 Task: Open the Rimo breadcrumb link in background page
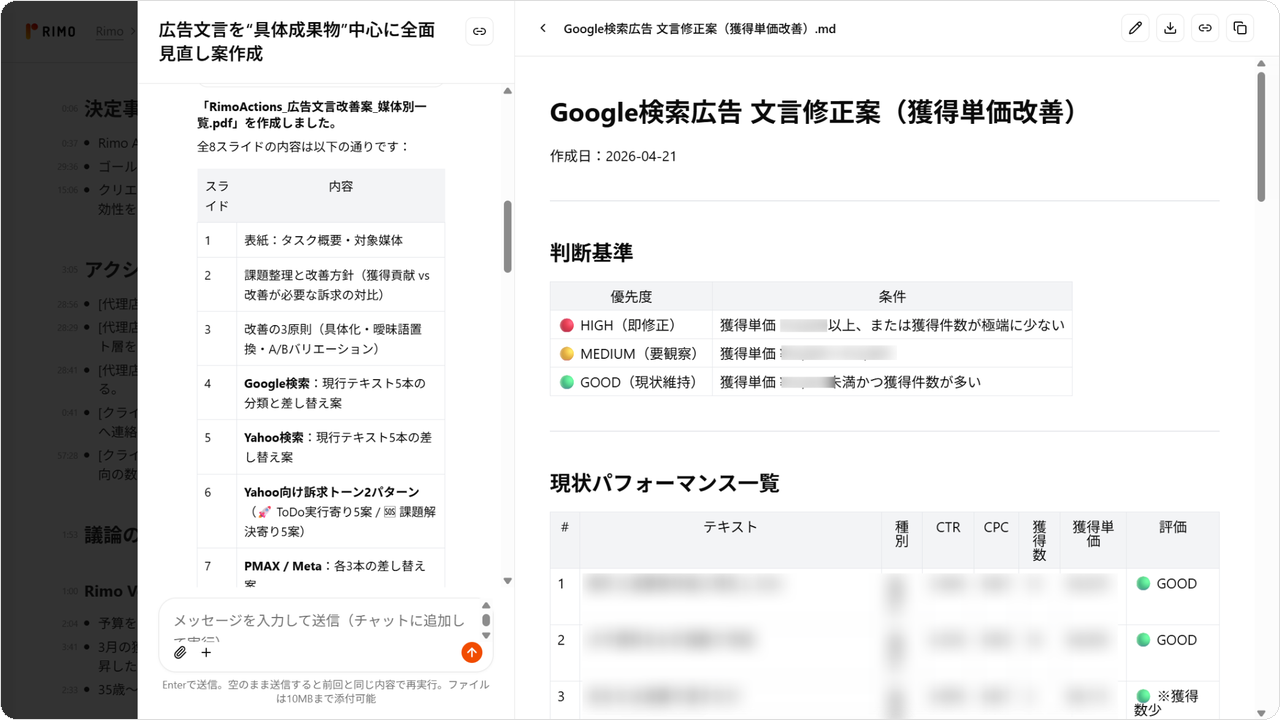tap(110, 31)
